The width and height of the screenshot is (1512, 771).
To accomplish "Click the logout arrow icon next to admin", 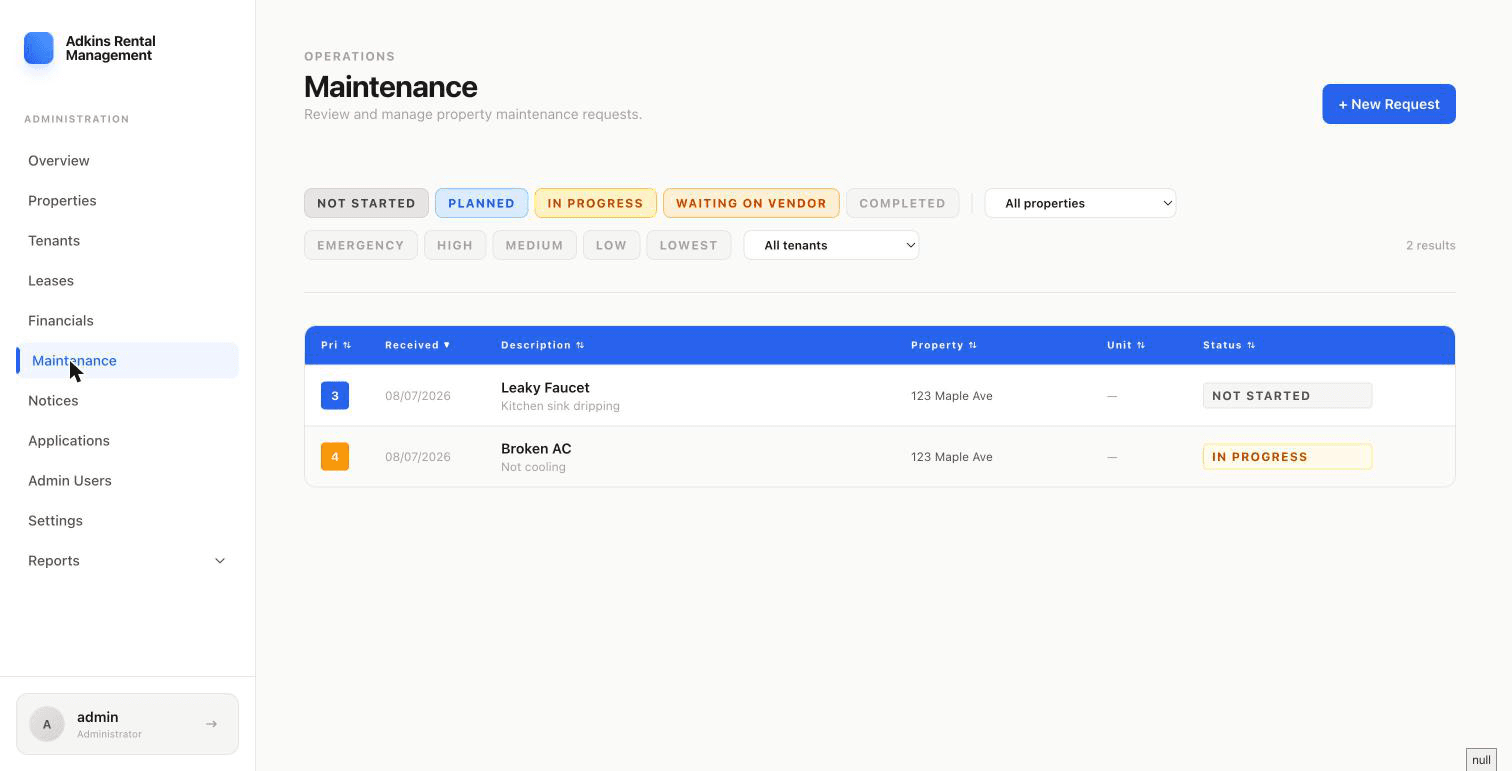I will [211, 724].
